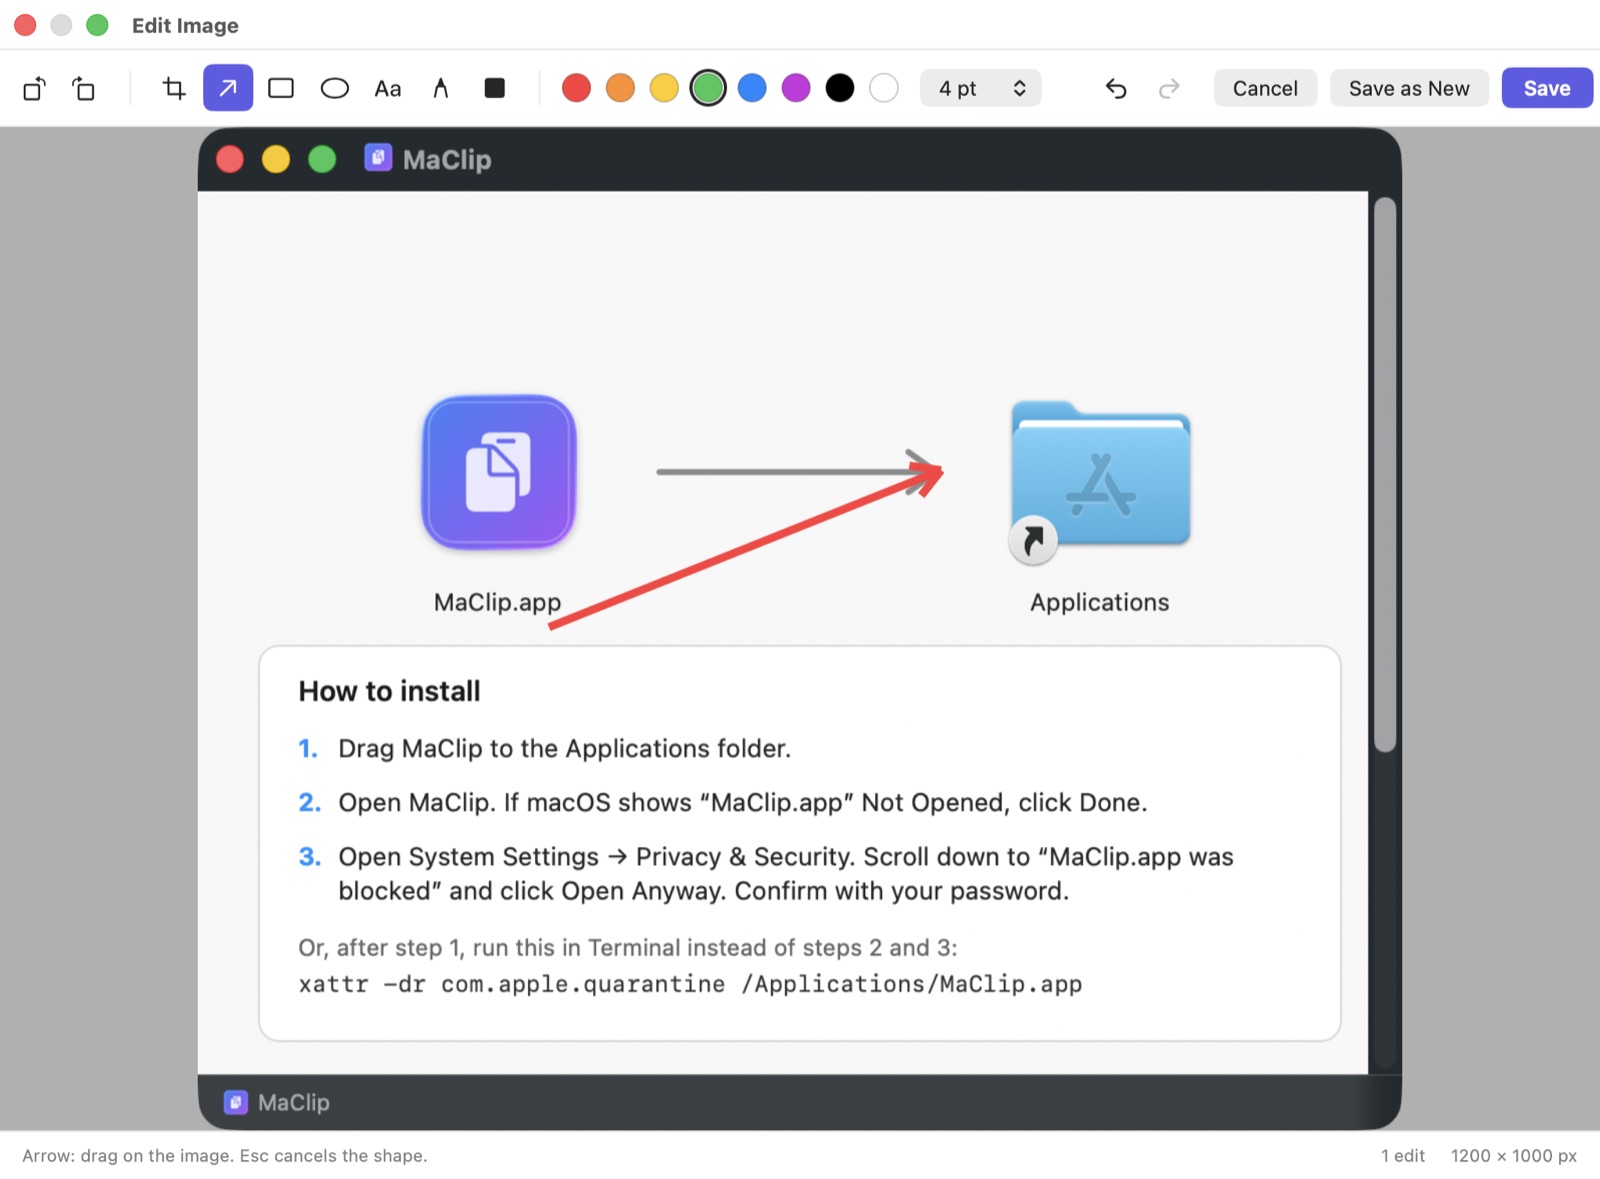Select the Ellipse shape tool
This screenshot has height=1179, width=1600.
(x=335, y=88)
